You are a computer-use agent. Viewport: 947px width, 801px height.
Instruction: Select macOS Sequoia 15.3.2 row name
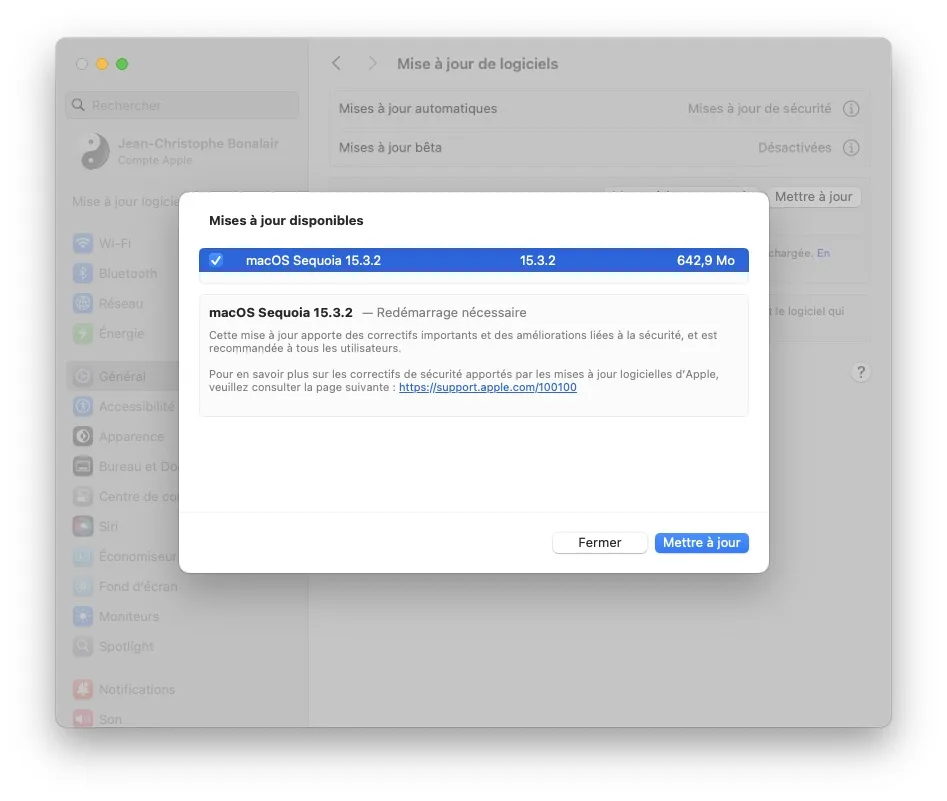pos(313,260)
